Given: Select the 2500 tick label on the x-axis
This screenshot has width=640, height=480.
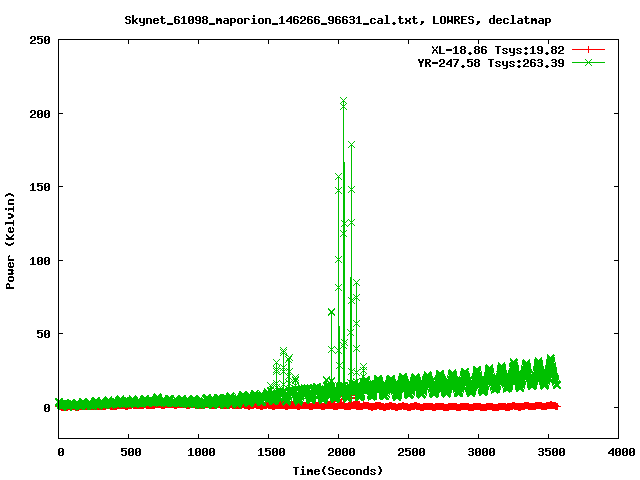Looking at the screenshot, I should pos(409,452).
